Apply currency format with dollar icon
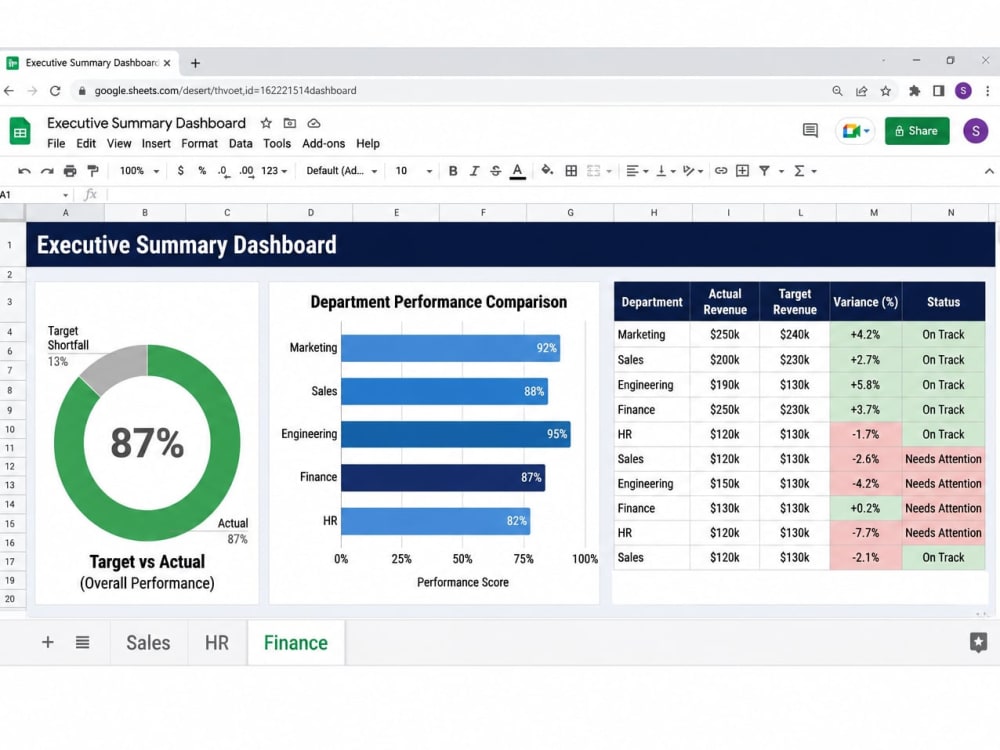Image resolution: width=1000 pixels, height=750 pixels. (181, 171)
